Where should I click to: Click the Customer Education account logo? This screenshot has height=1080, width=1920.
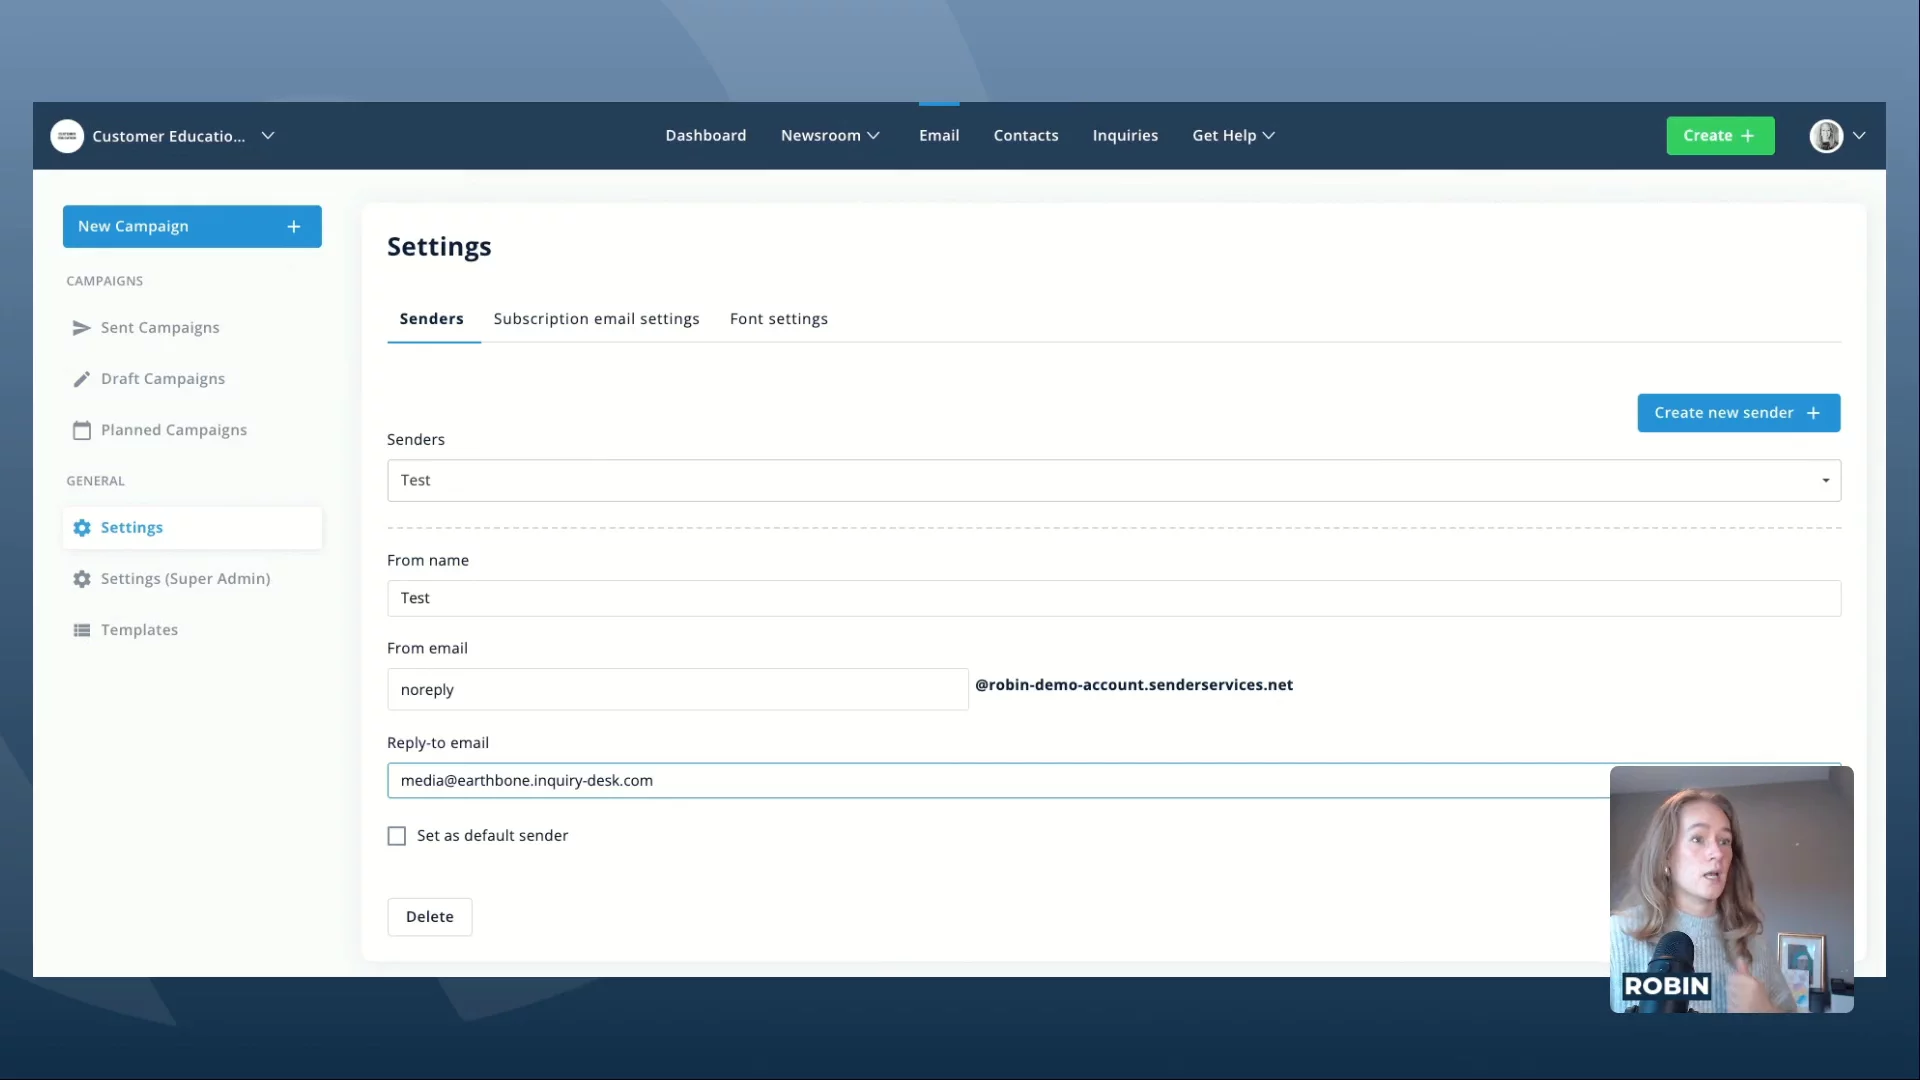click(67, 136)
